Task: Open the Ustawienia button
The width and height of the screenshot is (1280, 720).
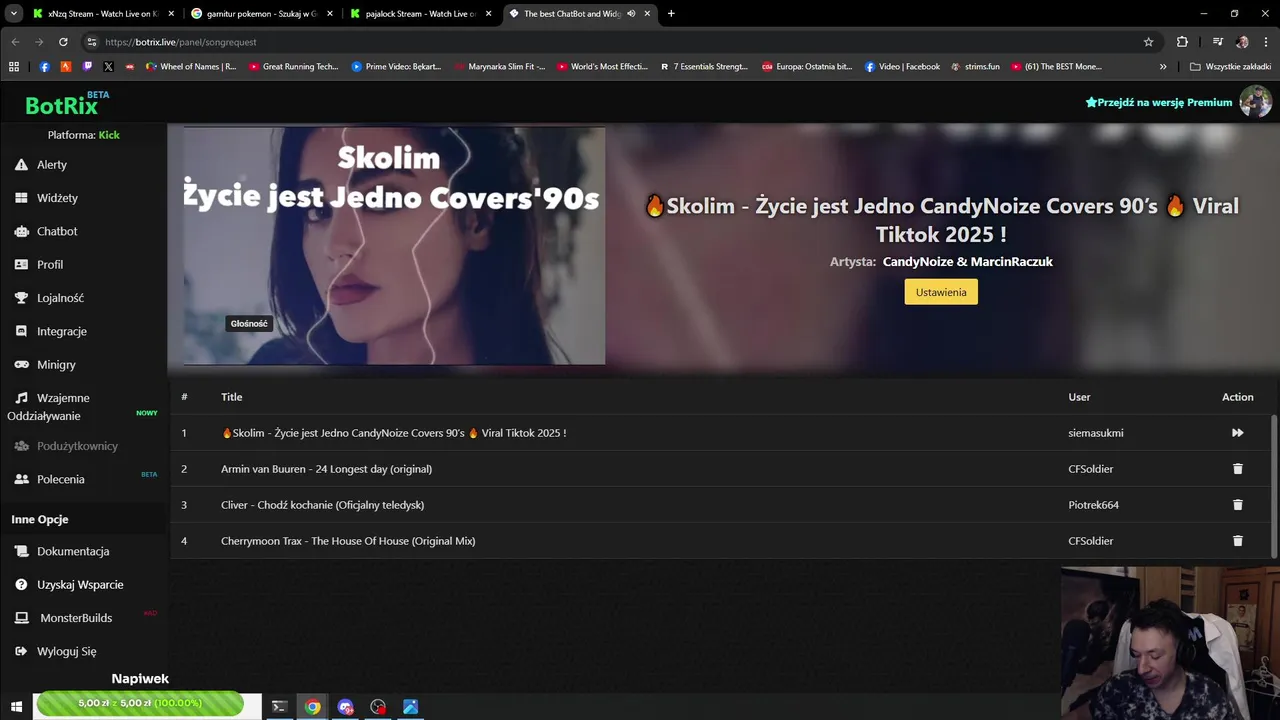Action: [x=941, y=292]
